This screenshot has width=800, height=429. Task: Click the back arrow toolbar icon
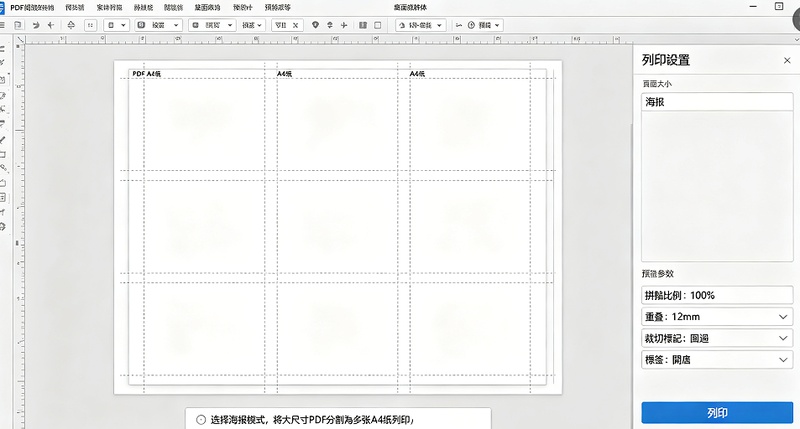point(51,25)
